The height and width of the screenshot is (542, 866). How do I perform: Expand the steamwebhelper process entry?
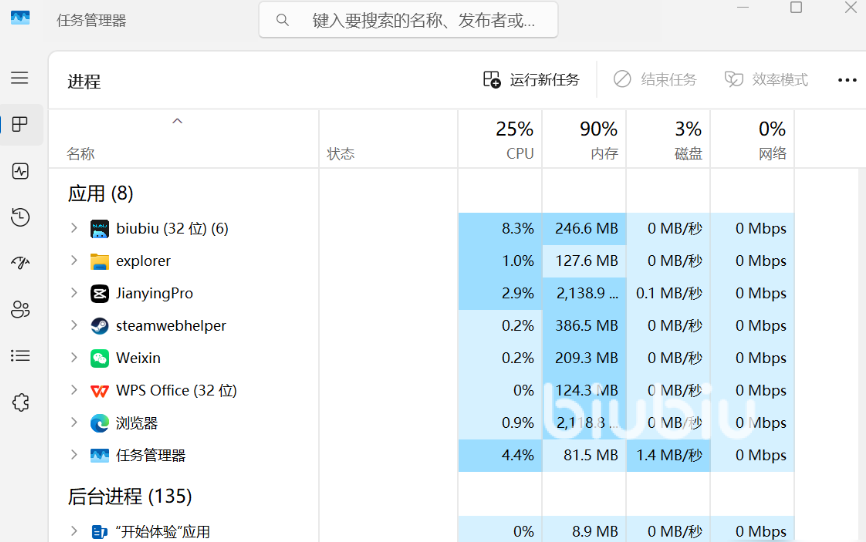pos(73,325)
